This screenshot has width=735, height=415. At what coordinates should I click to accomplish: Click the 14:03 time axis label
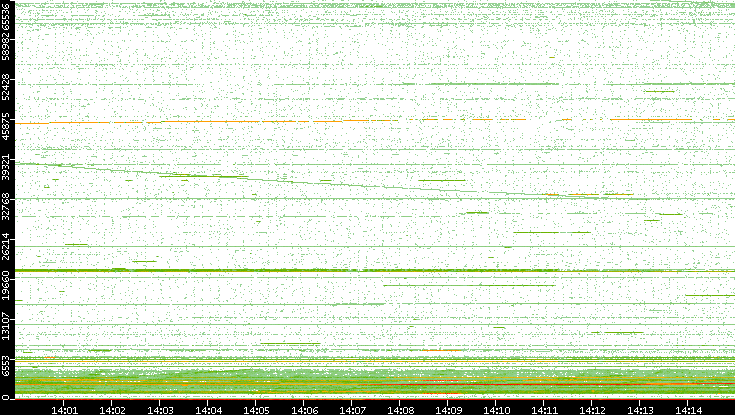pyautogui.click(x=160, y=408)
